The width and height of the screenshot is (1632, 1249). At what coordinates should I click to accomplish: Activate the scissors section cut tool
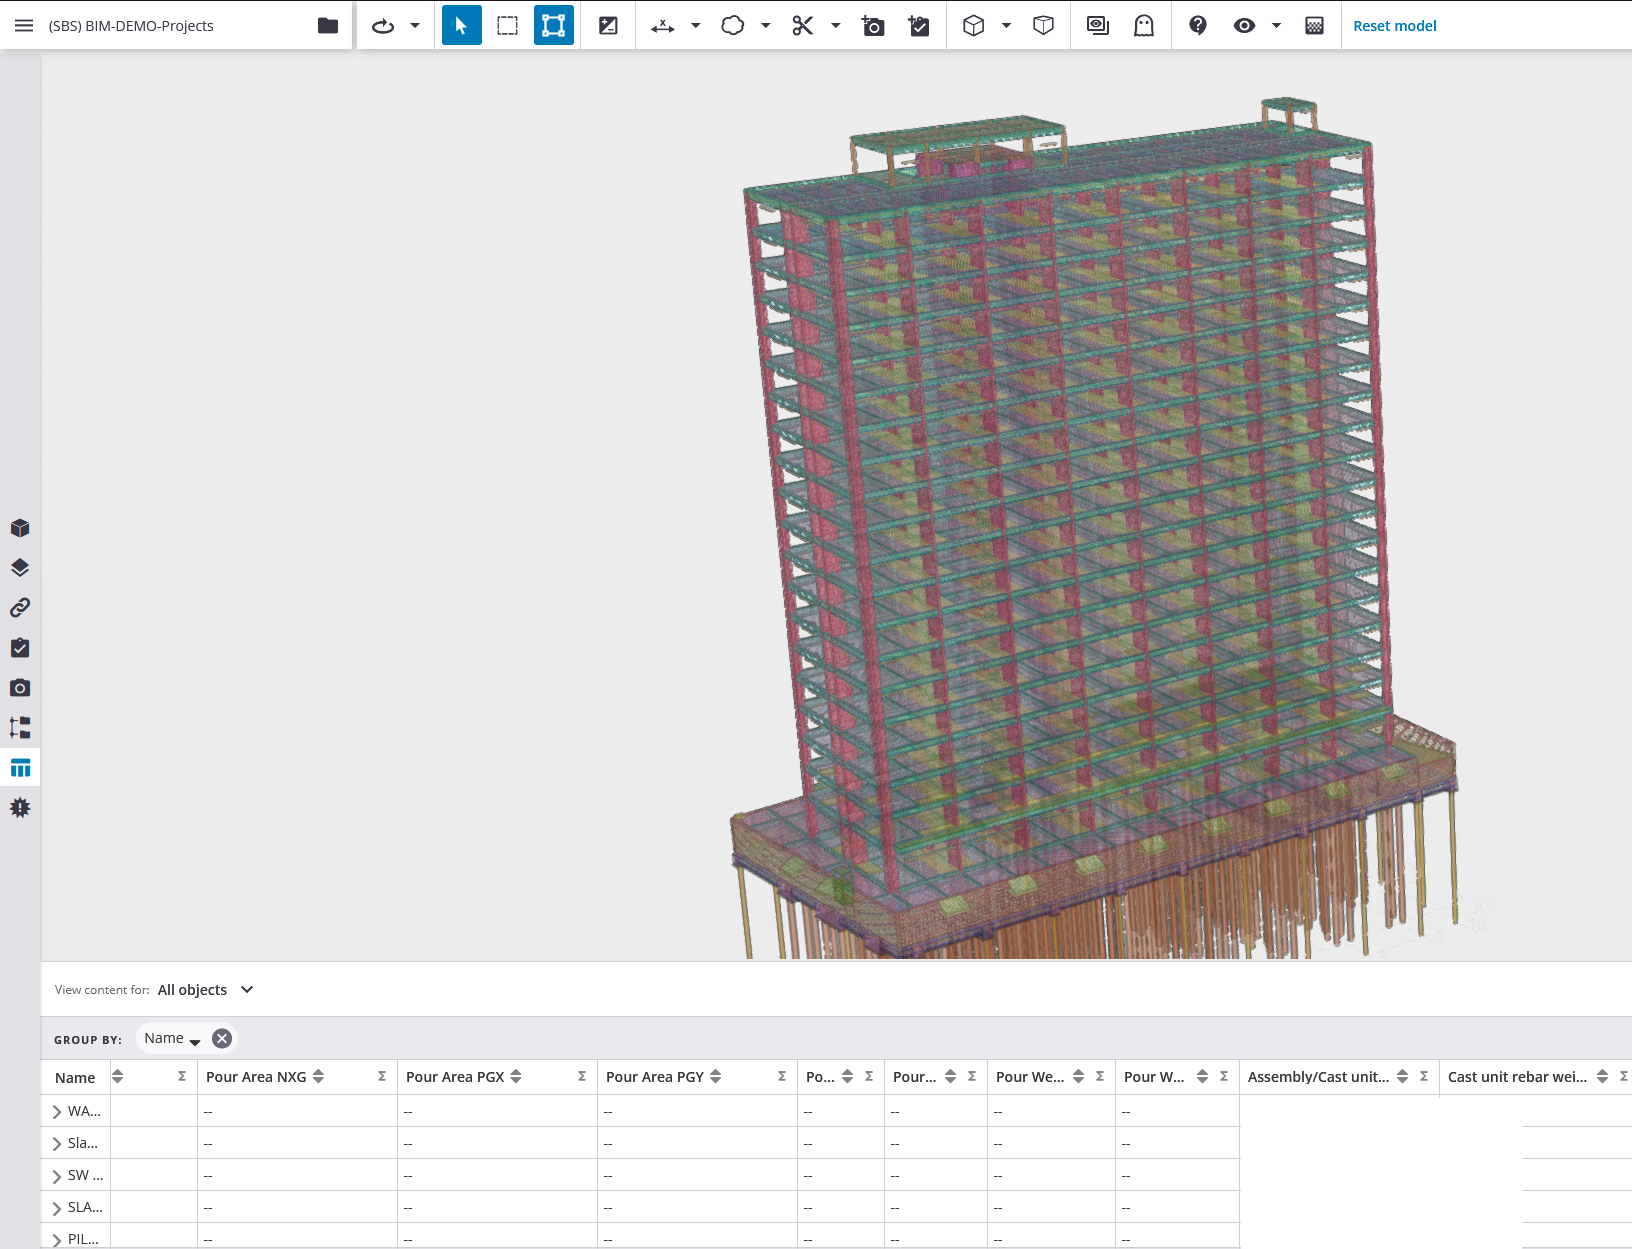[803, 25]
